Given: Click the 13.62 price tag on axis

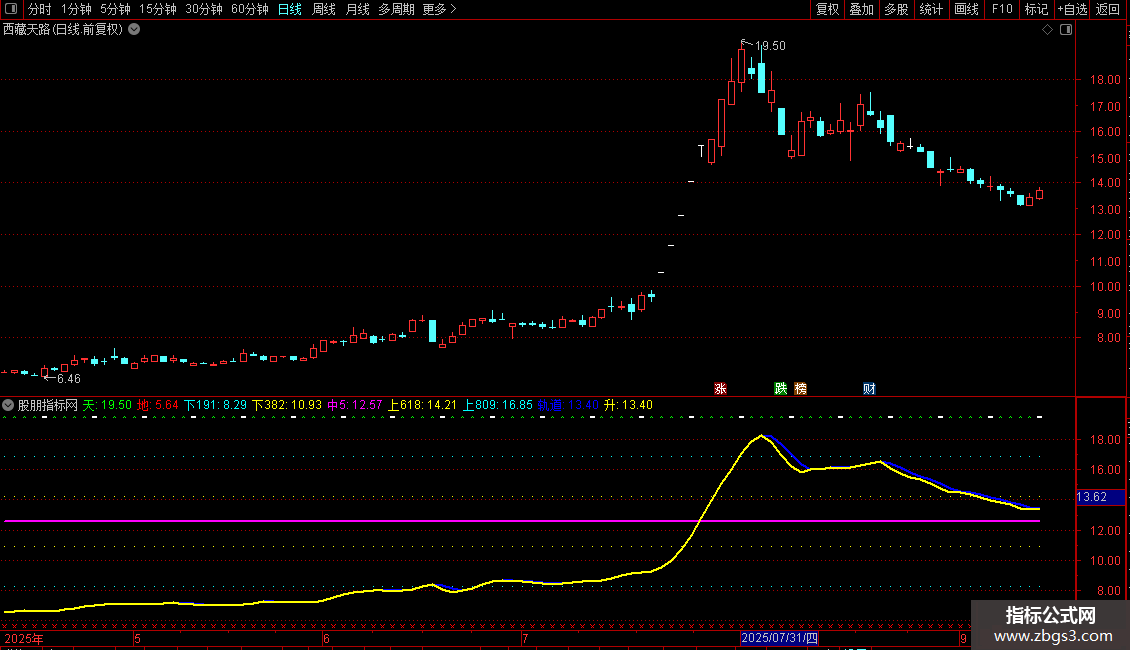Looking at the screenshot, I should [x=1100, y=497].
